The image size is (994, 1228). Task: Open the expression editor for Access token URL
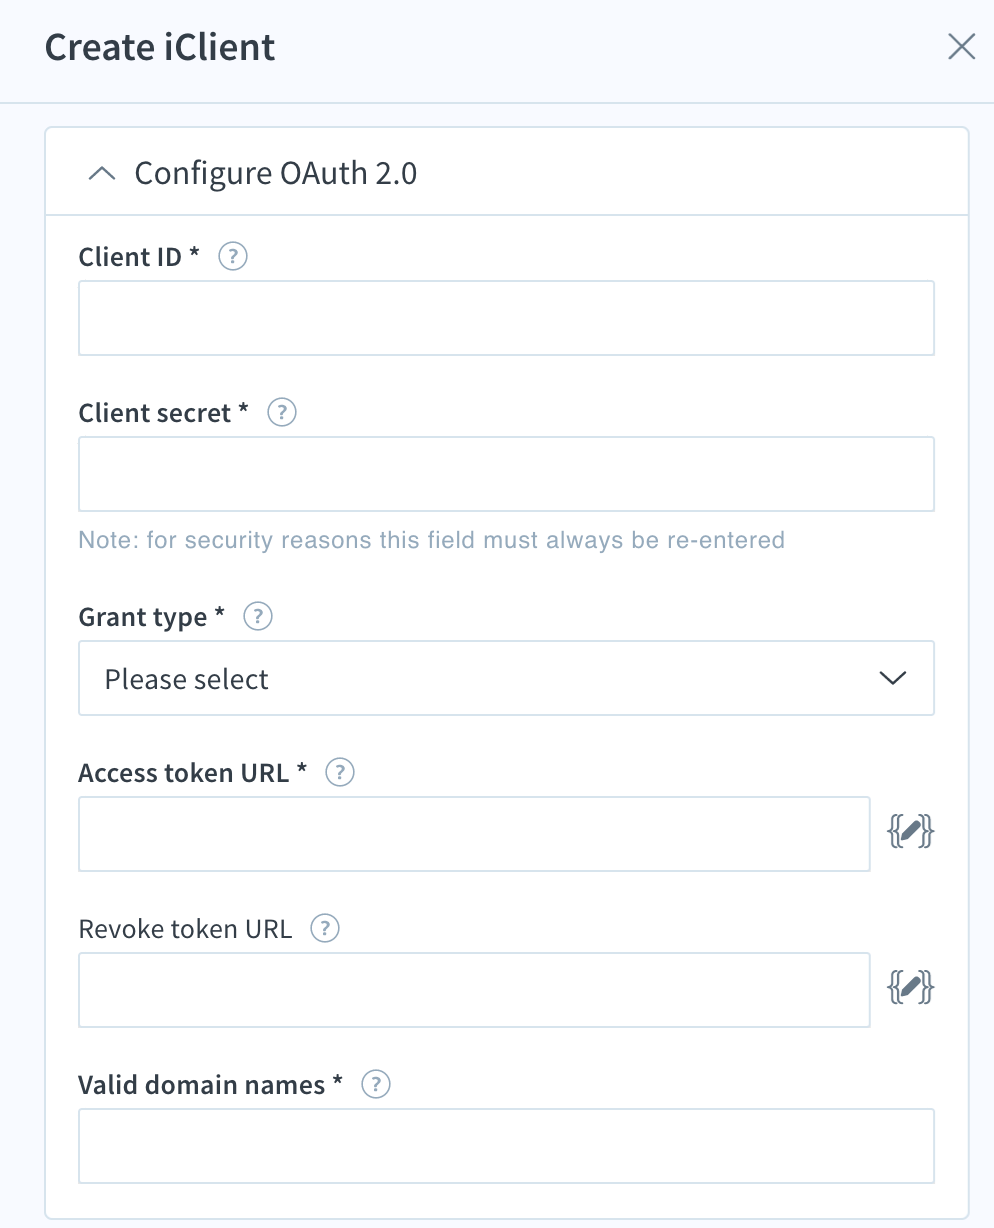pos(910,831)
